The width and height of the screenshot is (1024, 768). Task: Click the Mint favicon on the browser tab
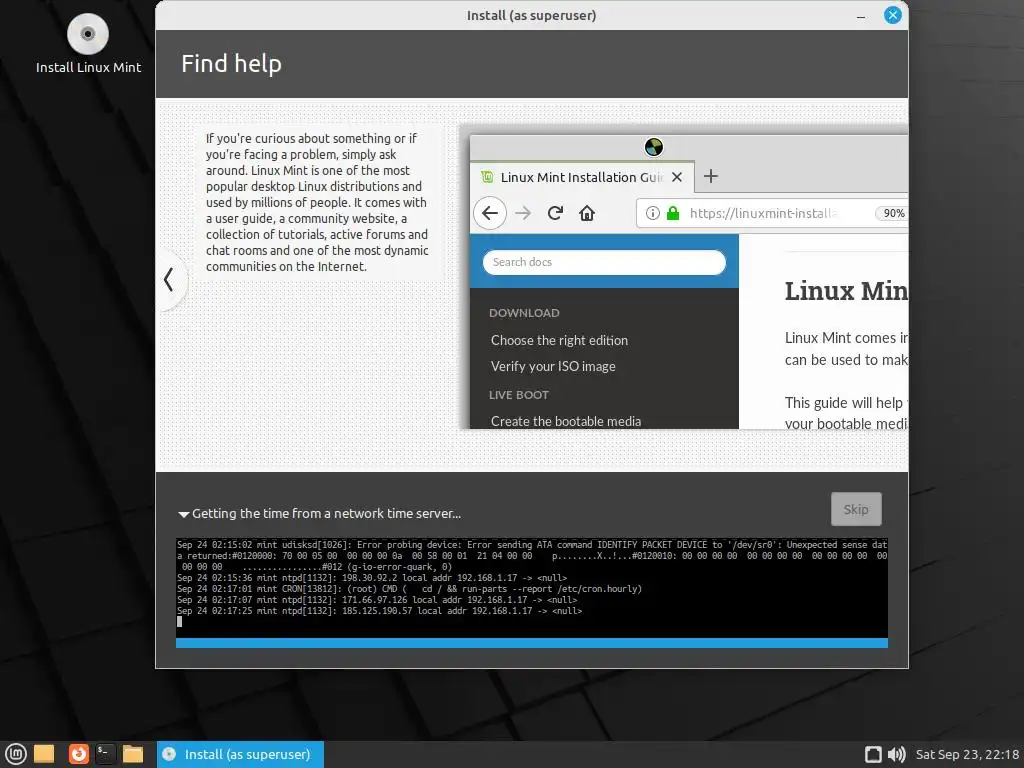(487, 176)
